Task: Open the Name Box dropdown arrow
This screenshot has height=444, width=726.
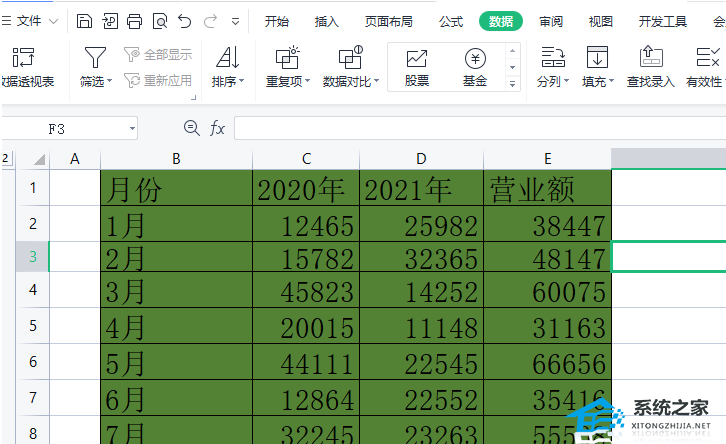Action: [132, 128]
